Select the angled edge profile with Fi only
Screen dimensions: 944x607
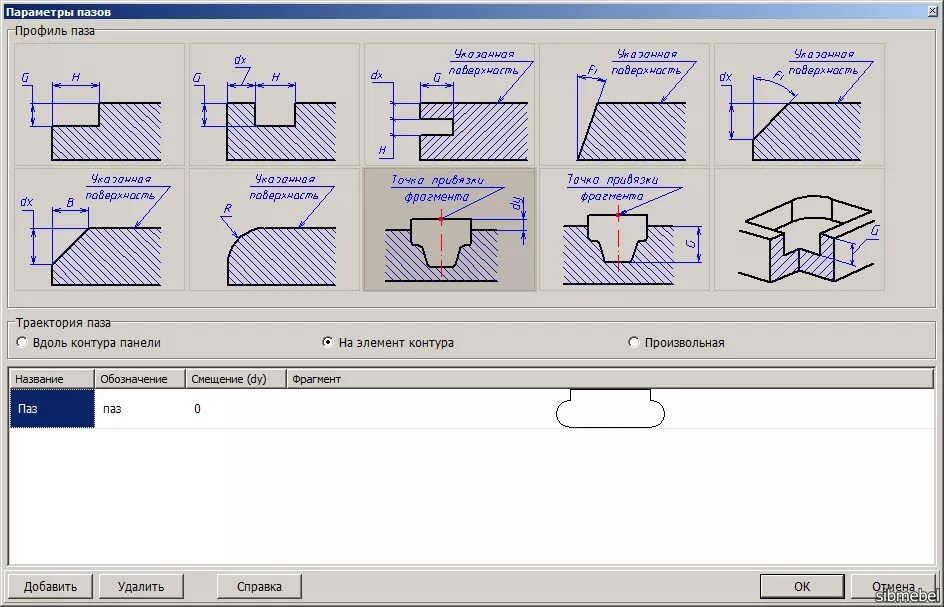[624, 104]
